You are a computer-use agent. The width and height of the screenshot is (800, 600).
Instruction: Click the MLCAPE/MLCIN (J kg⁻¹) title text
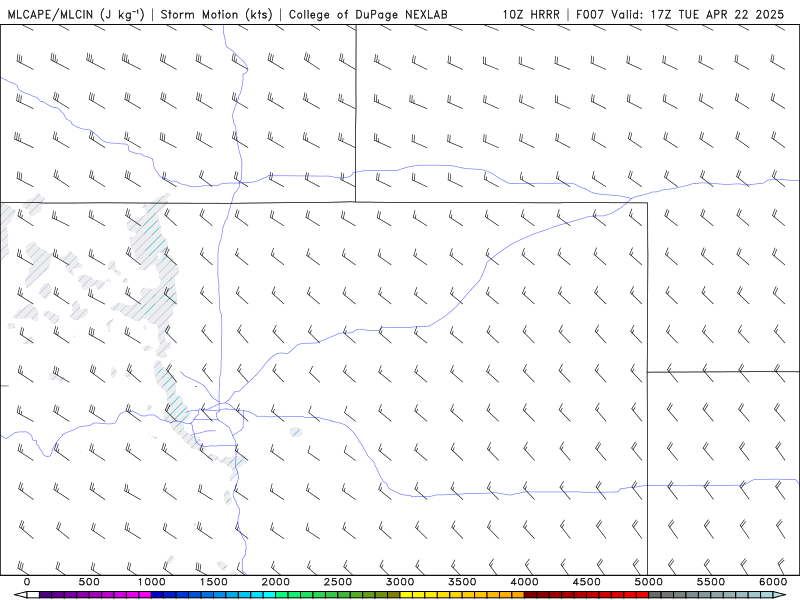(76, 14)
